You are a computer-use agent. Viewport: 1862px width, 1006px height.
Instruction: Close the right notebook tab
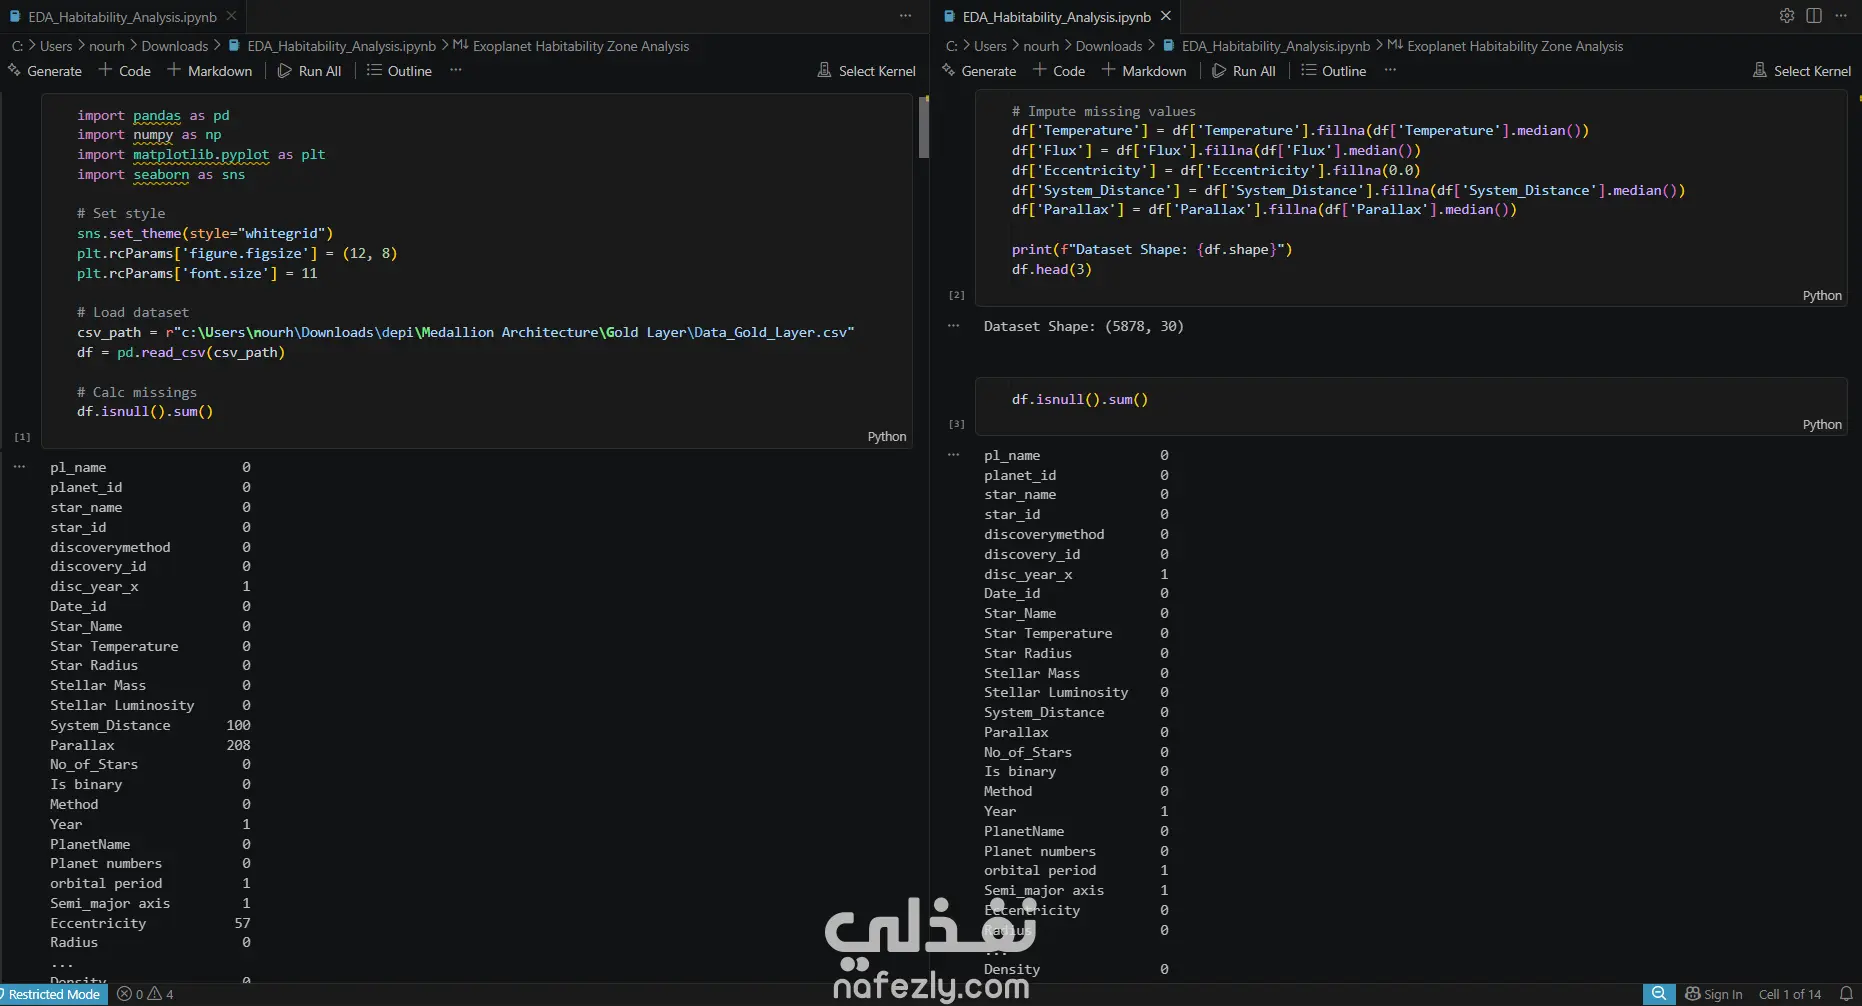(x=1166, y=16)
